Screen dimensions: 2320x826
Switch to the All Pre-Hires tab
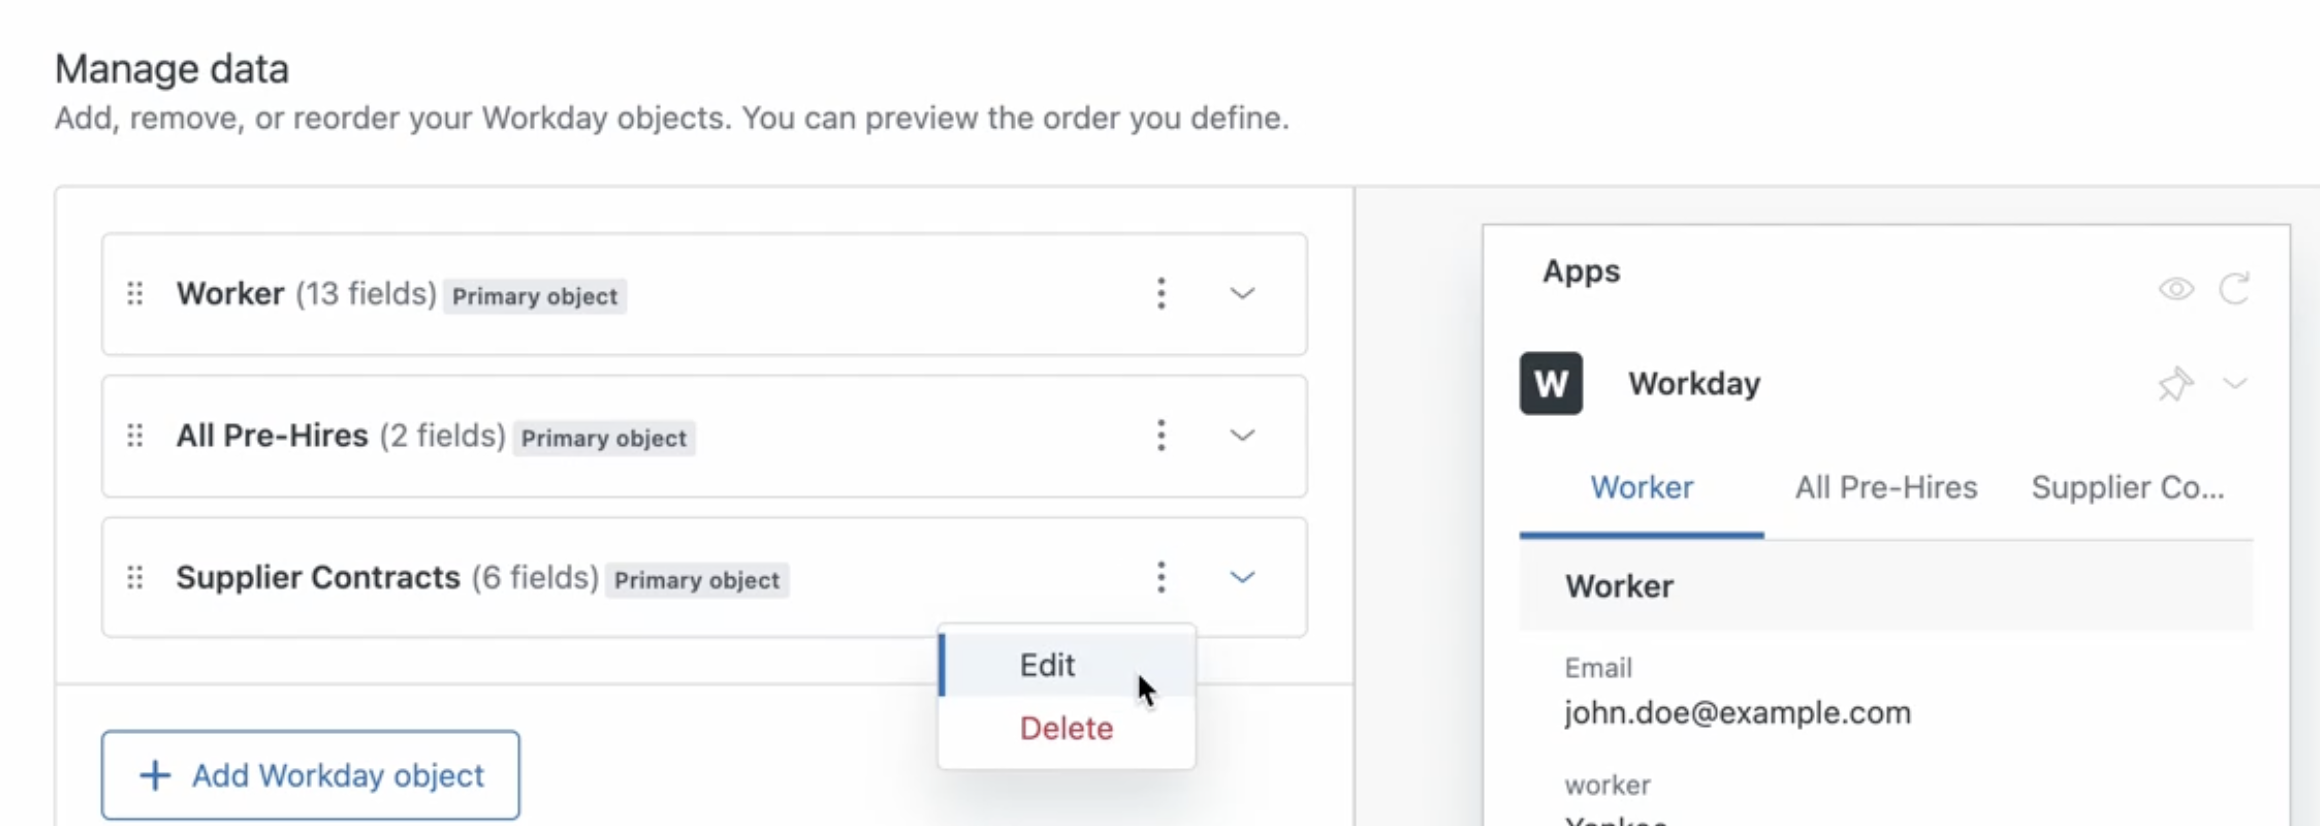pyautogui.click(x=1886, y=488)
